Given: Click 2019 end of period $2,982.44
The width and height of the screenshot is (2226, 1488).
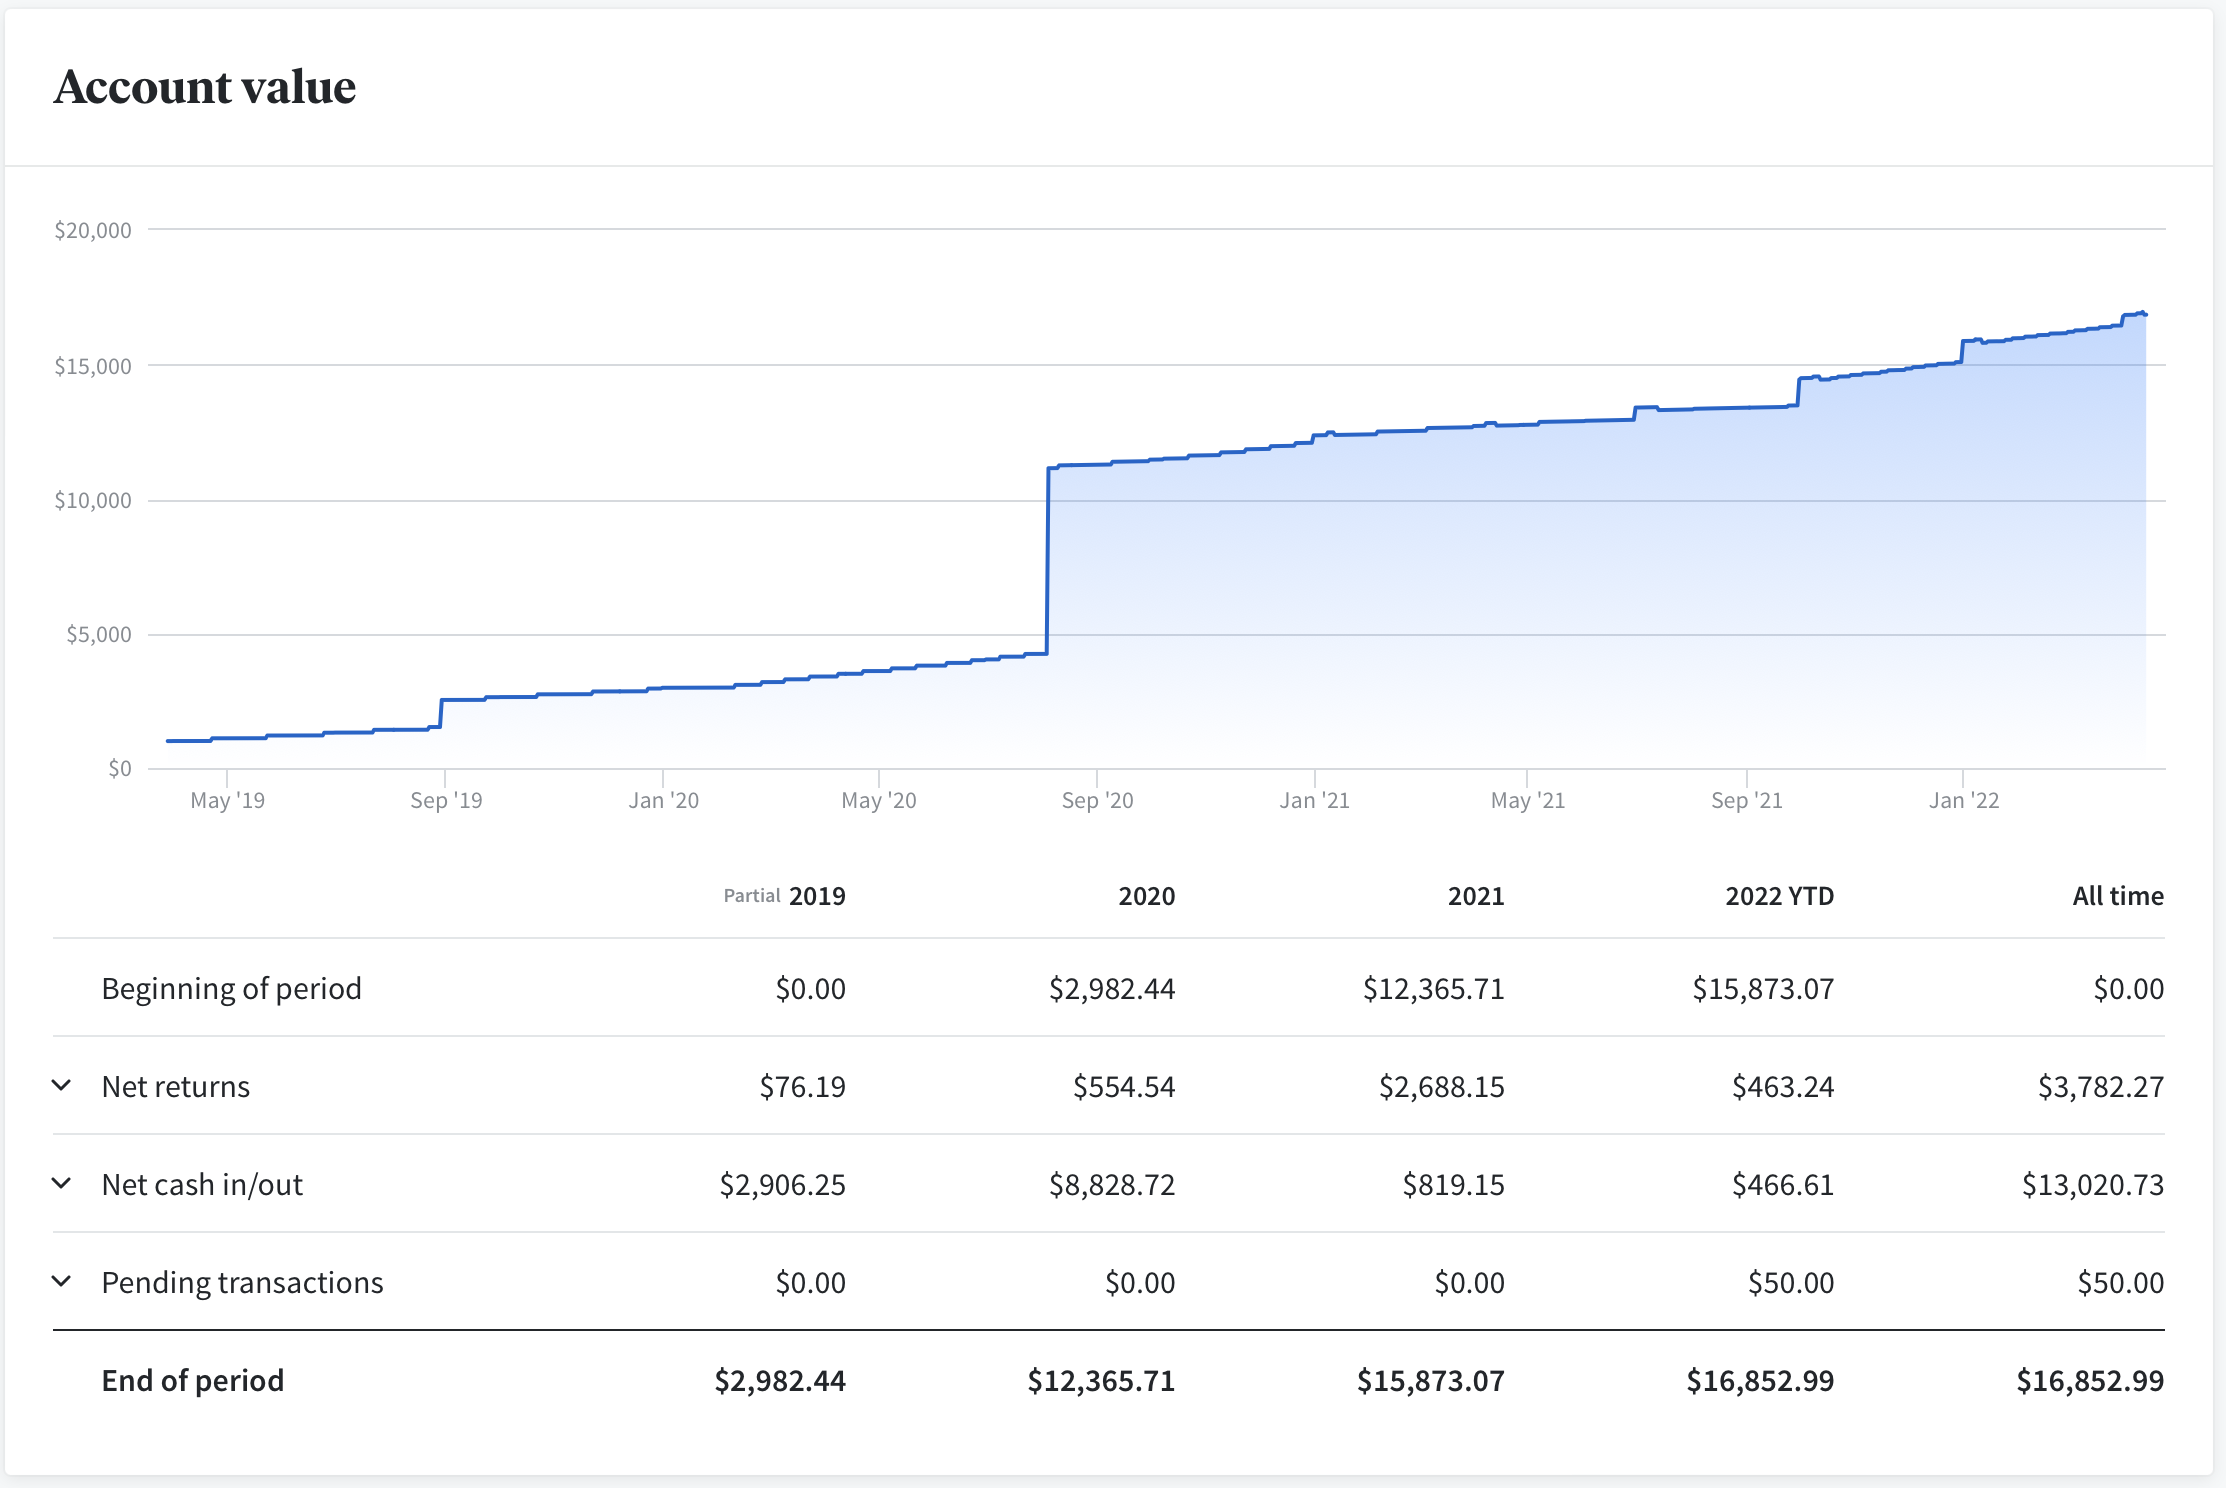Looking at the screenshot, I should coord(780,1380).
